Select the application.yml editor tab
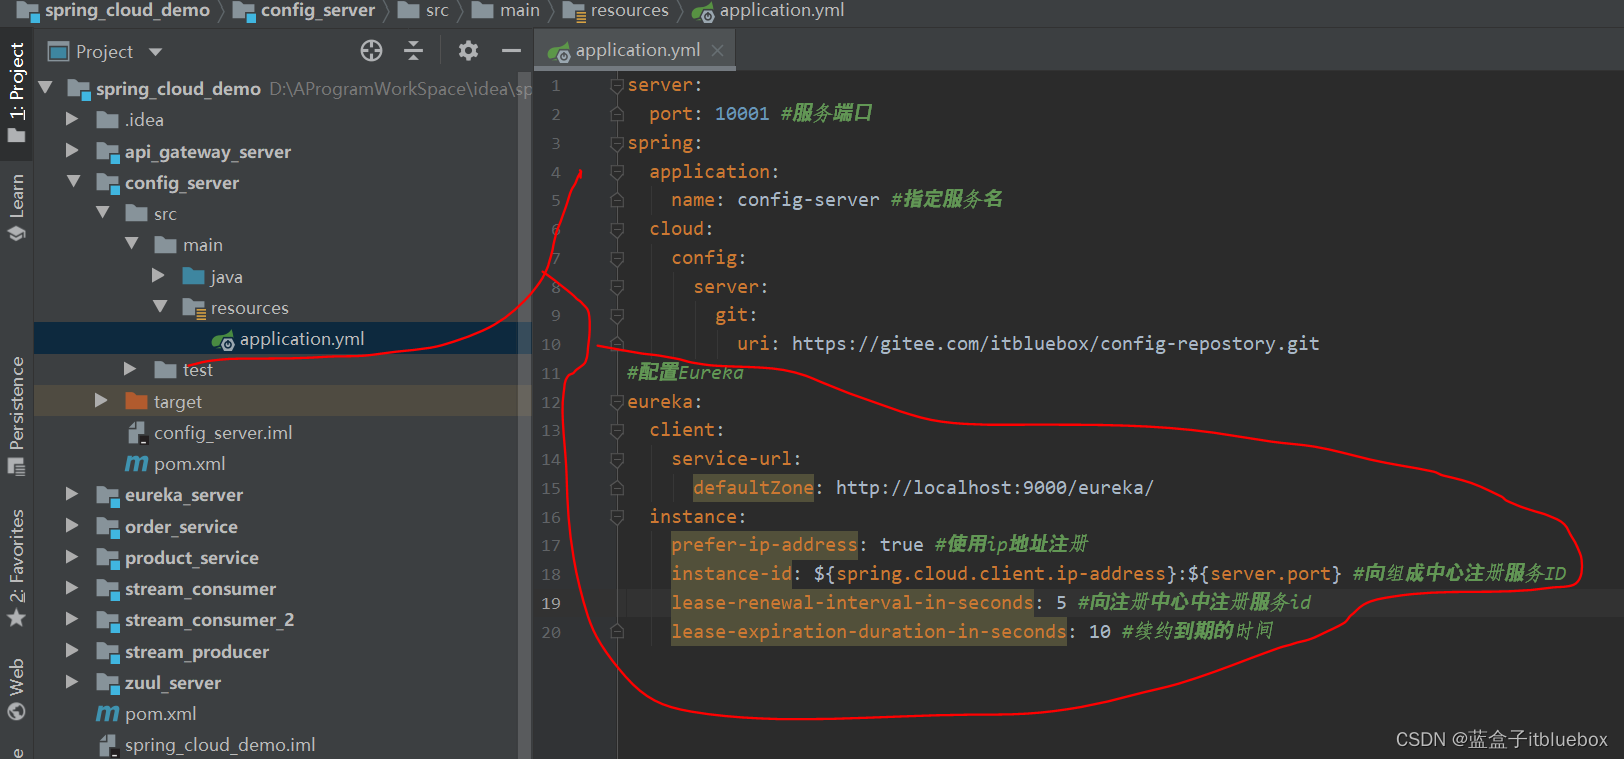 click(636, 50)
